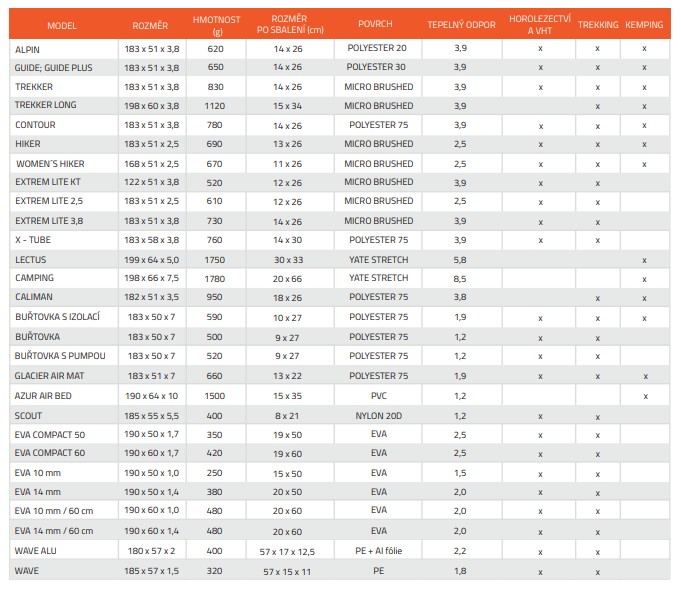Select the X - TUBE model cell

tap(33, 240)
